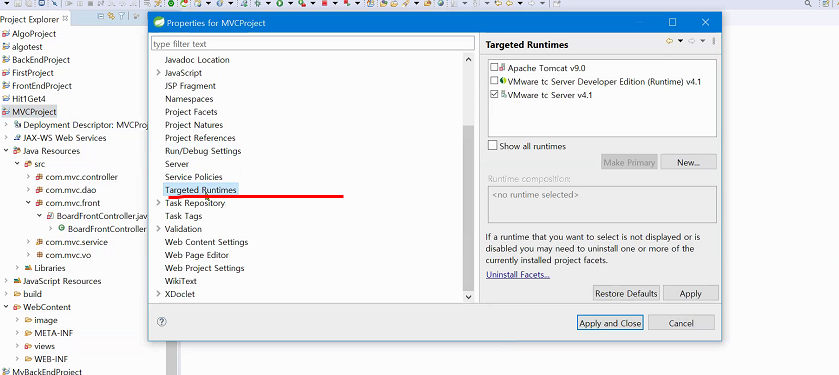Click Deployment Descriptor icon
The width and height of the screenshot is (839, 375).
pyautogui.click(x=17, y=125)
